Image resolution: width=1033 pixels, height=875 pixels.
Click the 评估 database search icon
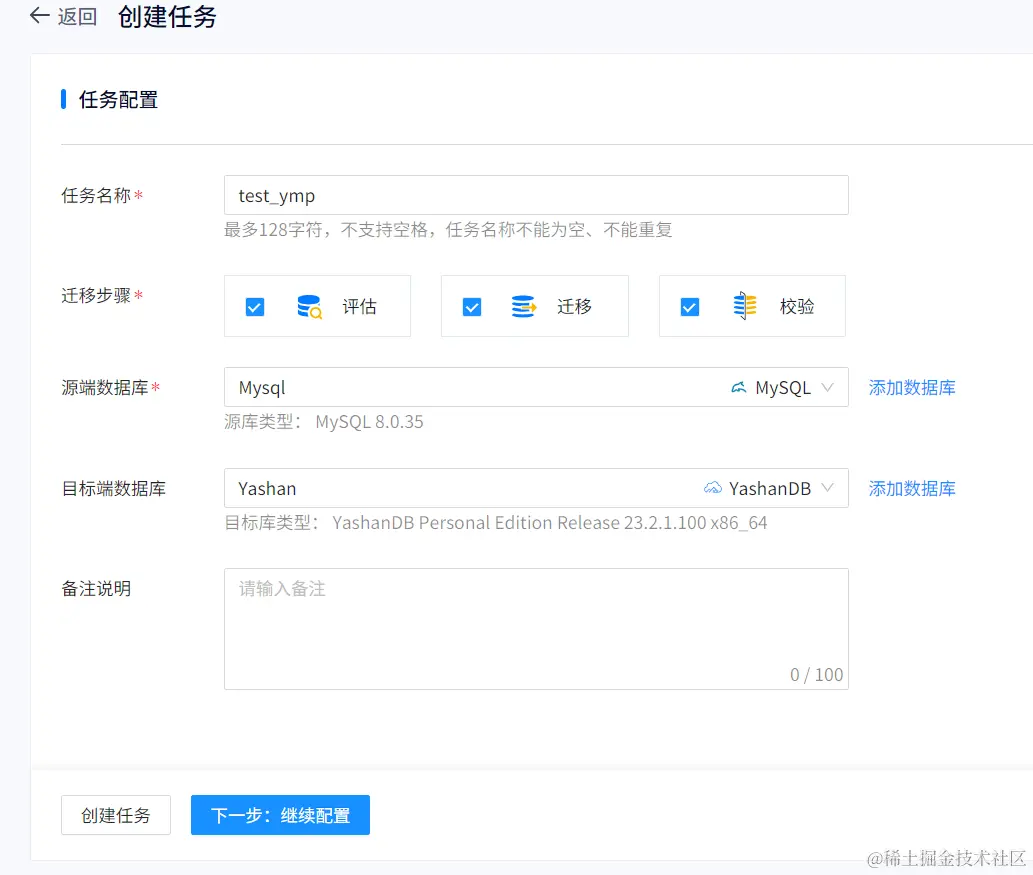click(309, 307)
